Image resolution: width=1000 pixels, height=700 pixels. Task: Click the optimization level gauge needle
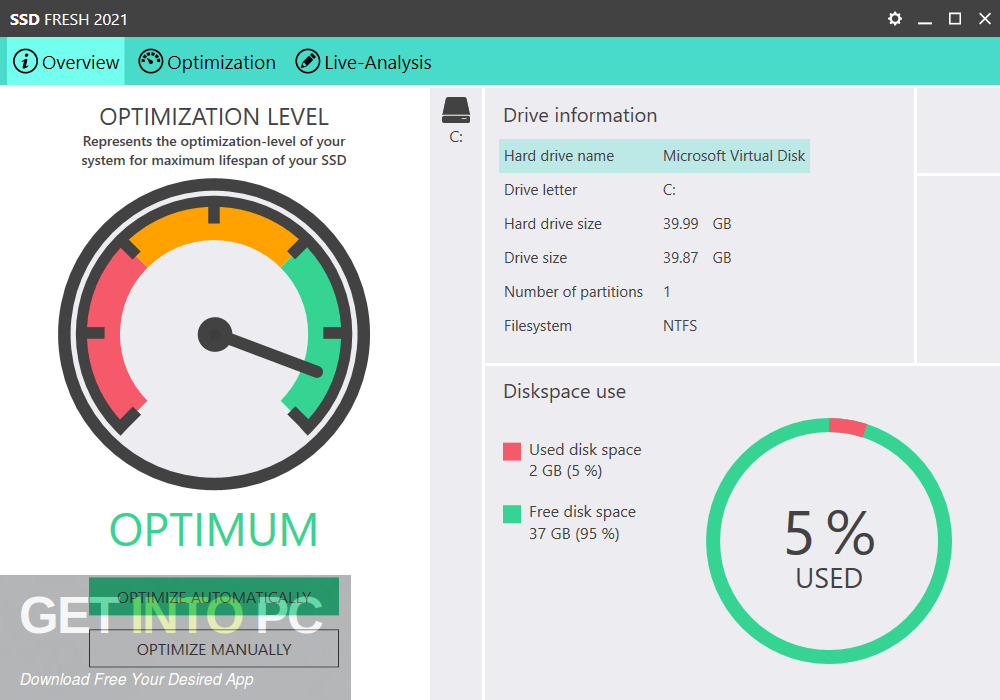coord(260,349)
